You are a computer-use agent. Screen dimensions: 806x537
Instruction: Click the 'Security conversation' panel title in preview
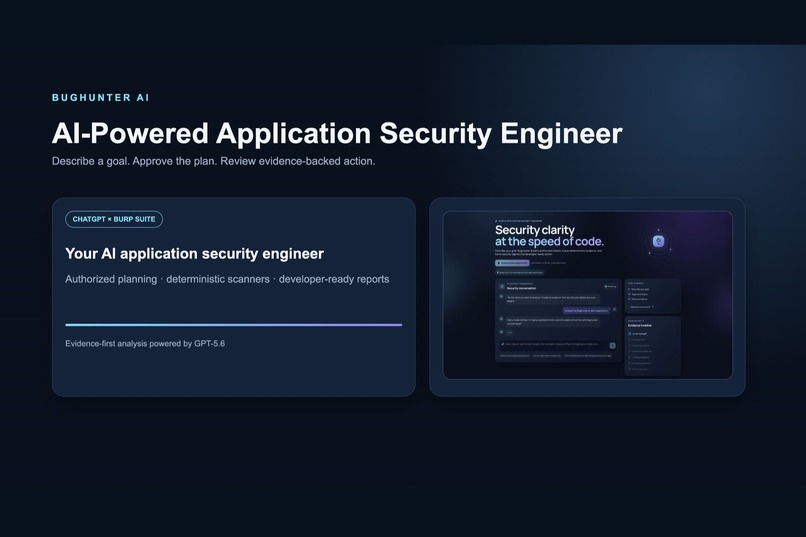[x=521, y=288]
